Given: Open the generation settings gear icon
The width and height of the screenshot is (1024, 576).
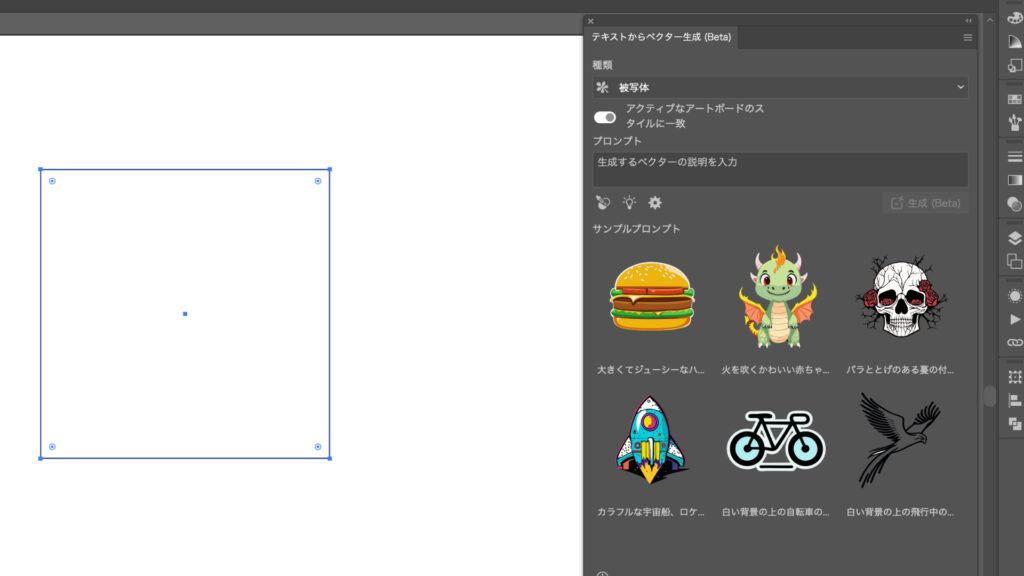Looking at the screenshot, I should point(654,203).
